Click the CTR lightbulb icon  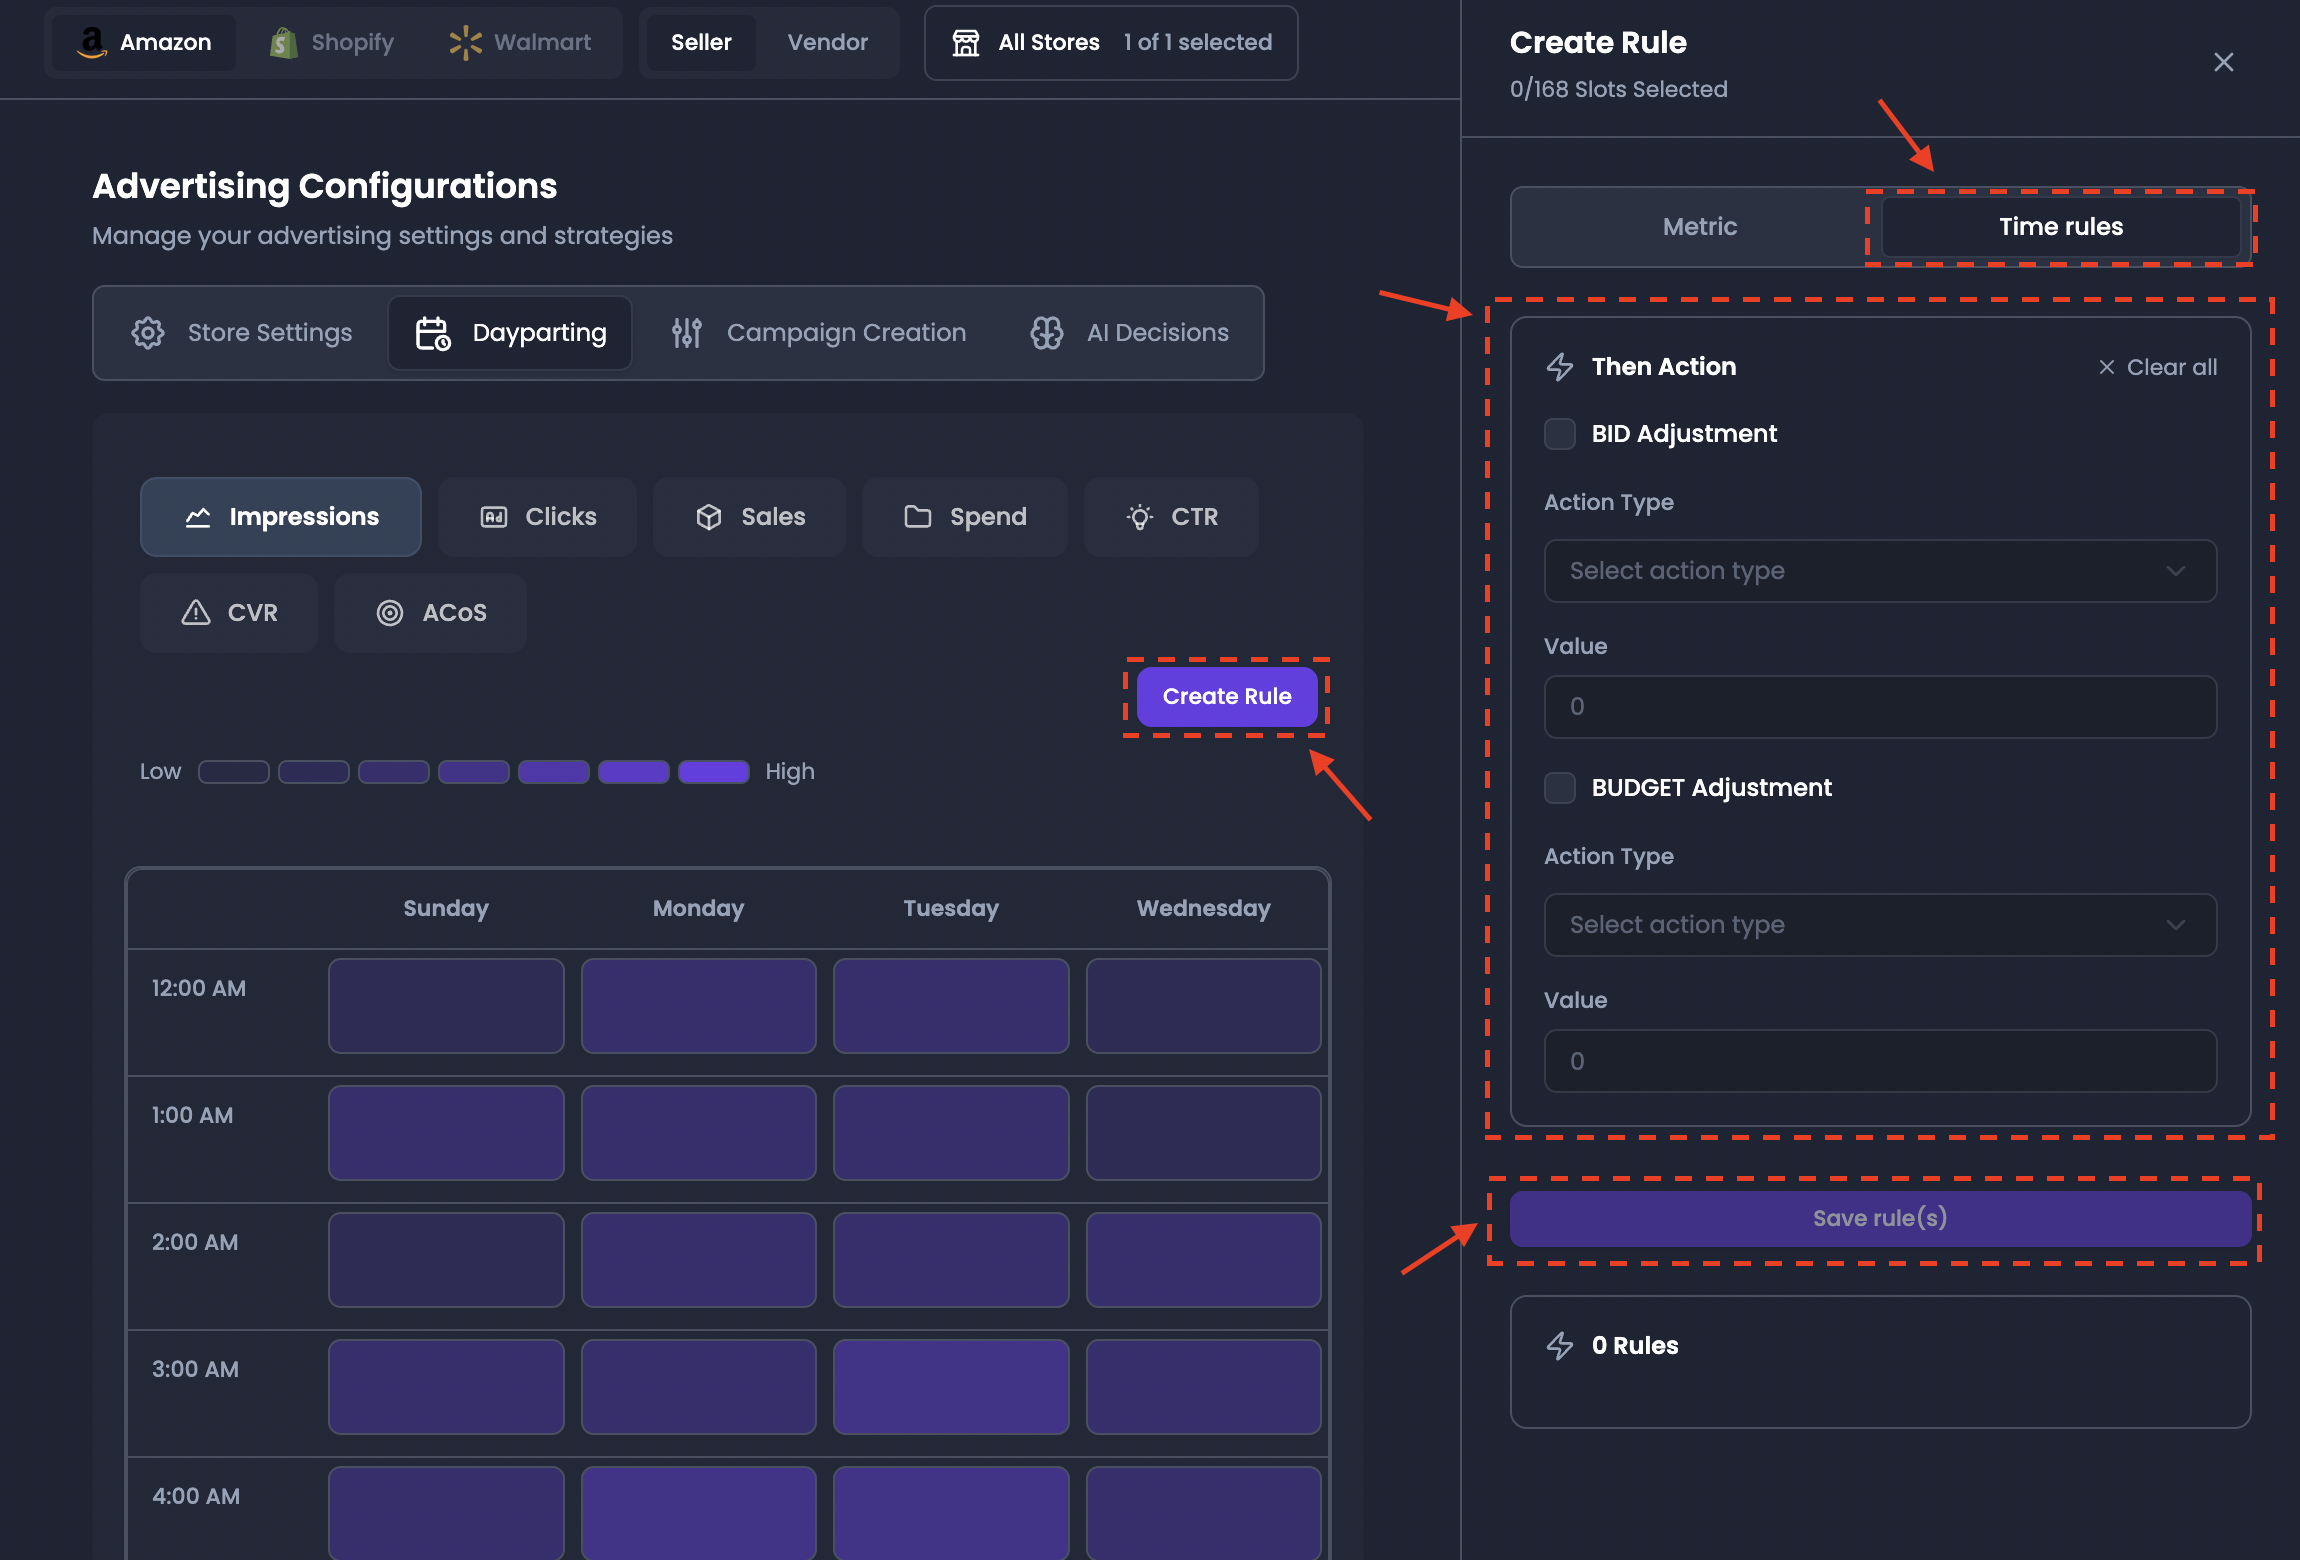click(1140, 517)
